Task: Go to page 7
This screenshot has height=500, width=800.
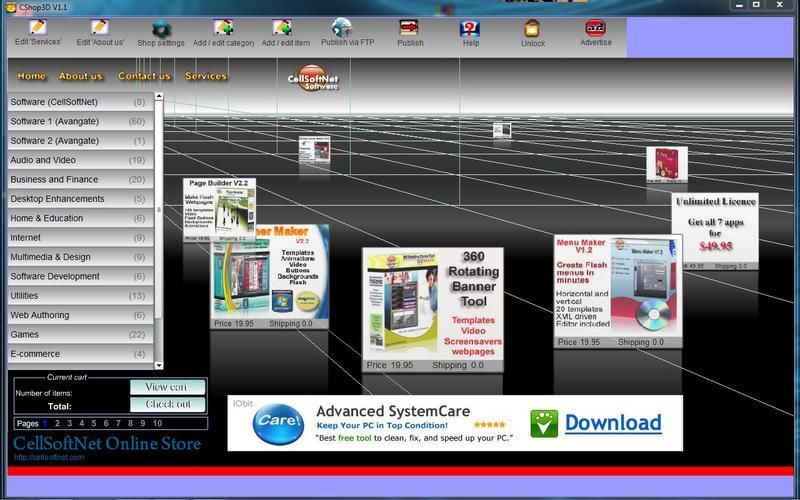Action: coord(118,423)
